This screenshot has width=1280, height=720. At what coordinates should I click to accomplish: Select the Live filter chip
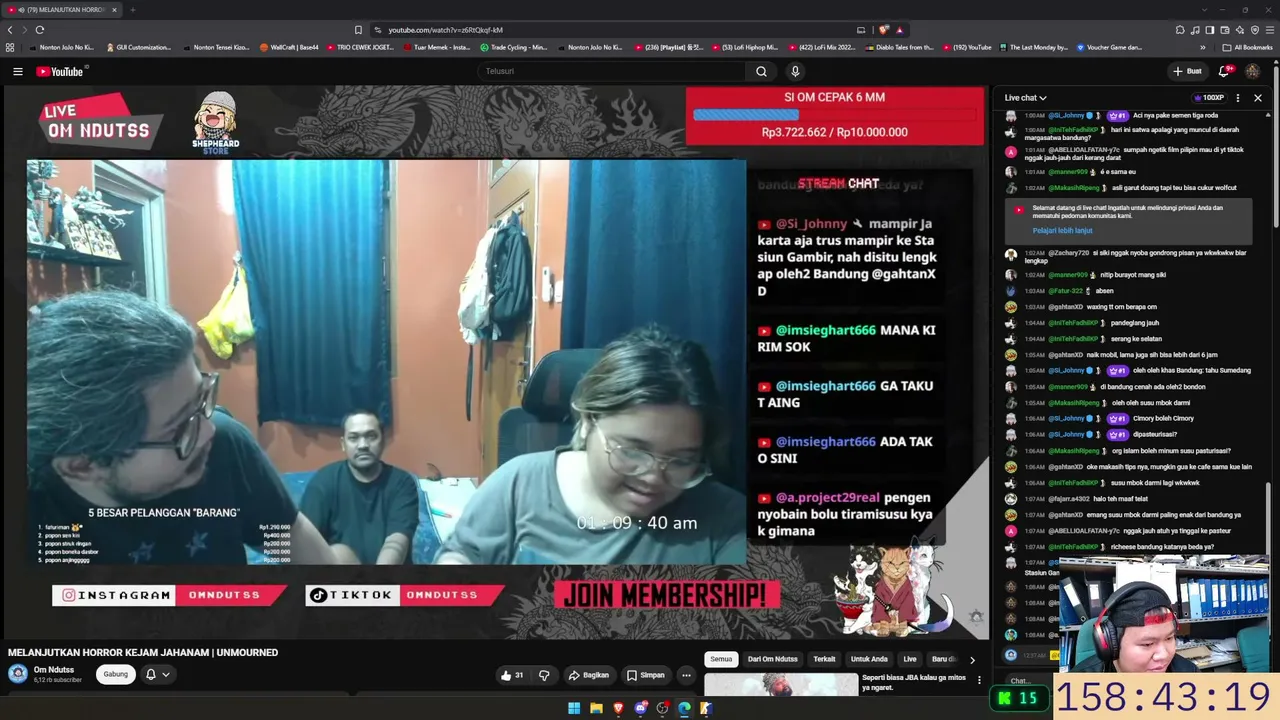[x=910, y=659]
